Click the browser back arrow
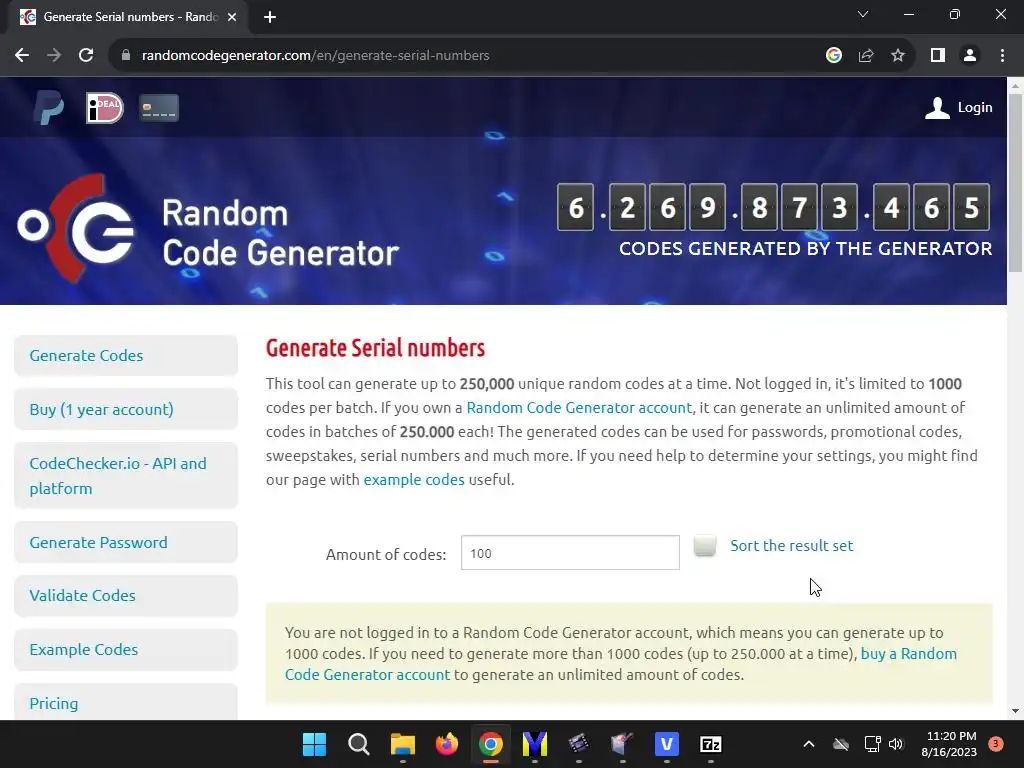The width and height of the screenshot is (1024, 768). 22,56
